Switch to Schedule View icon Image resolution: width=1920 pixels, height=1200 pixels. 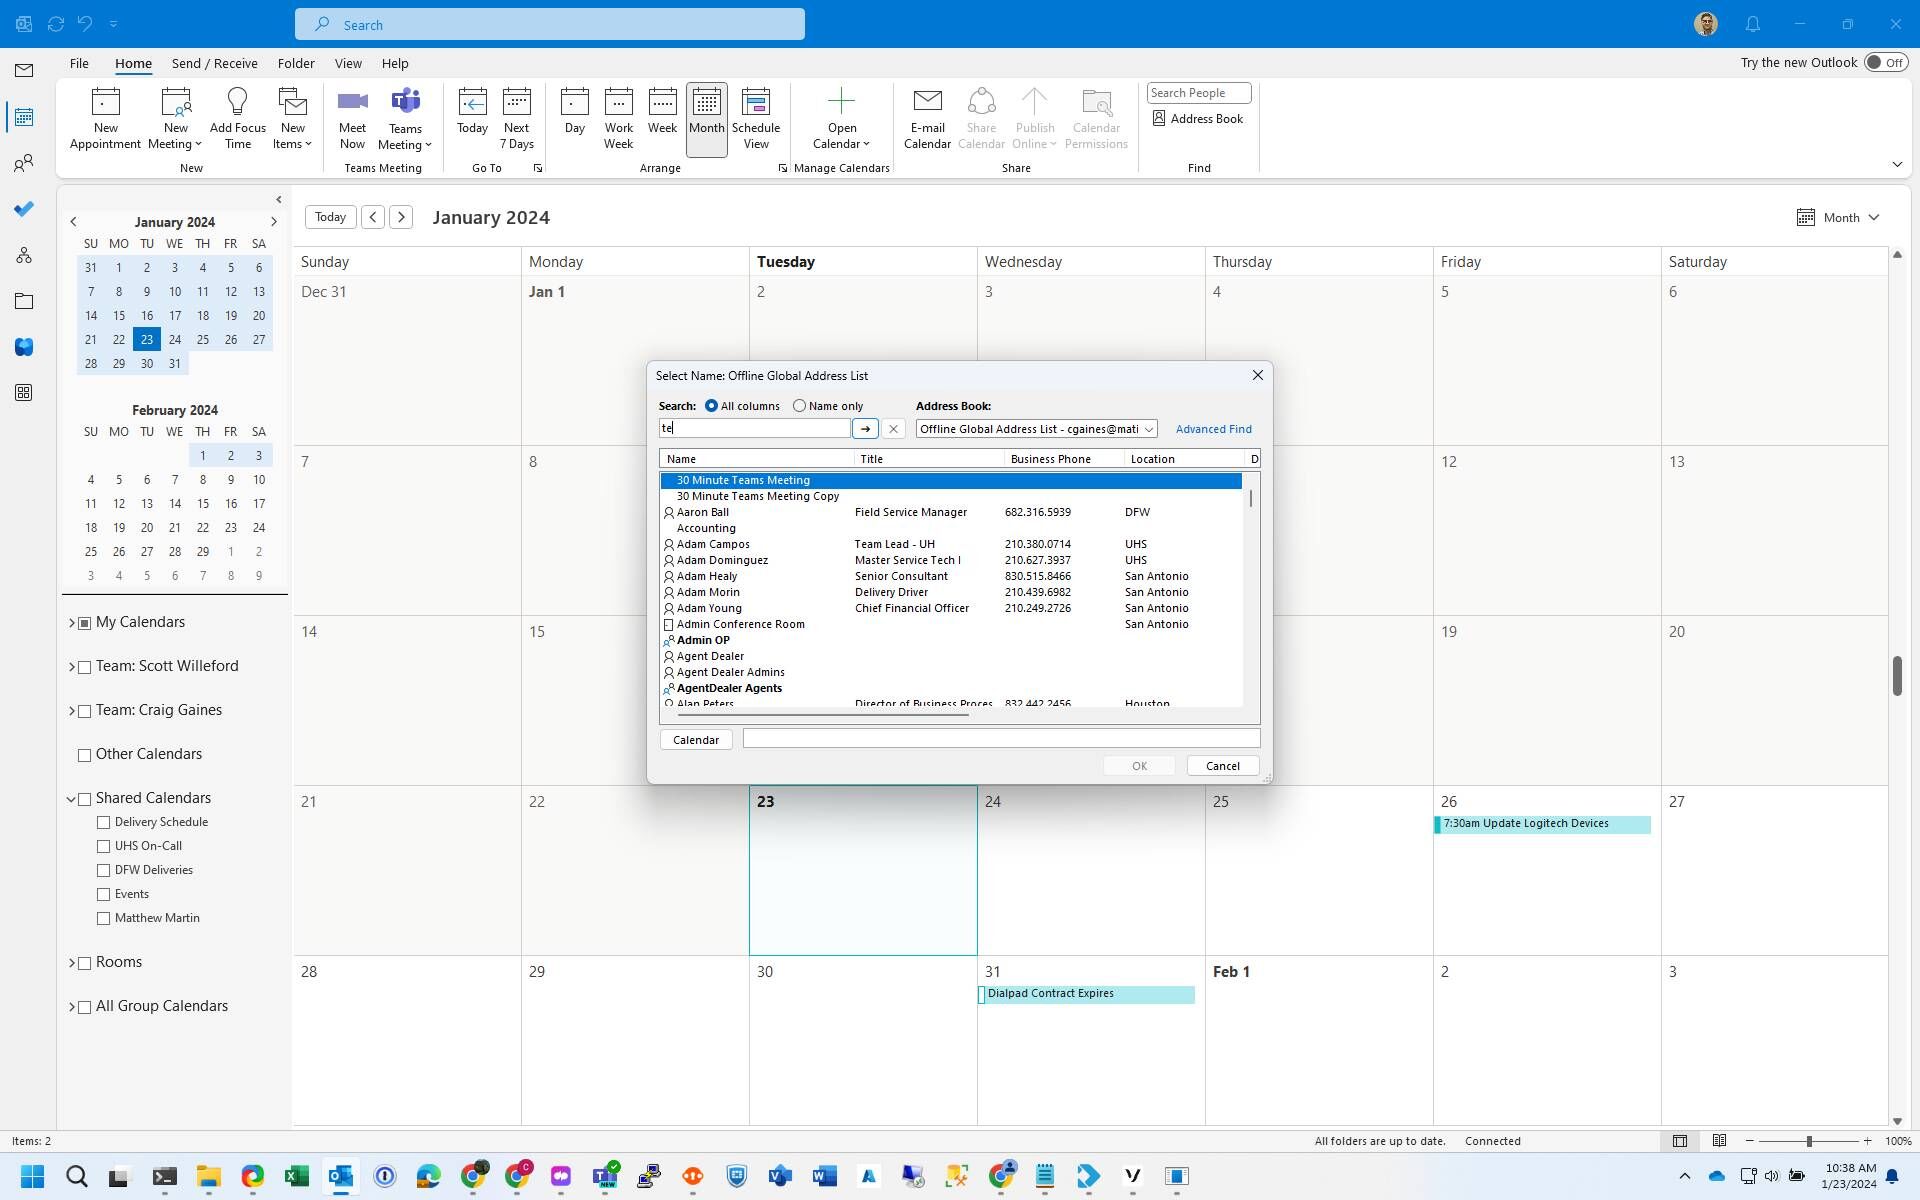tap(755, 102)
